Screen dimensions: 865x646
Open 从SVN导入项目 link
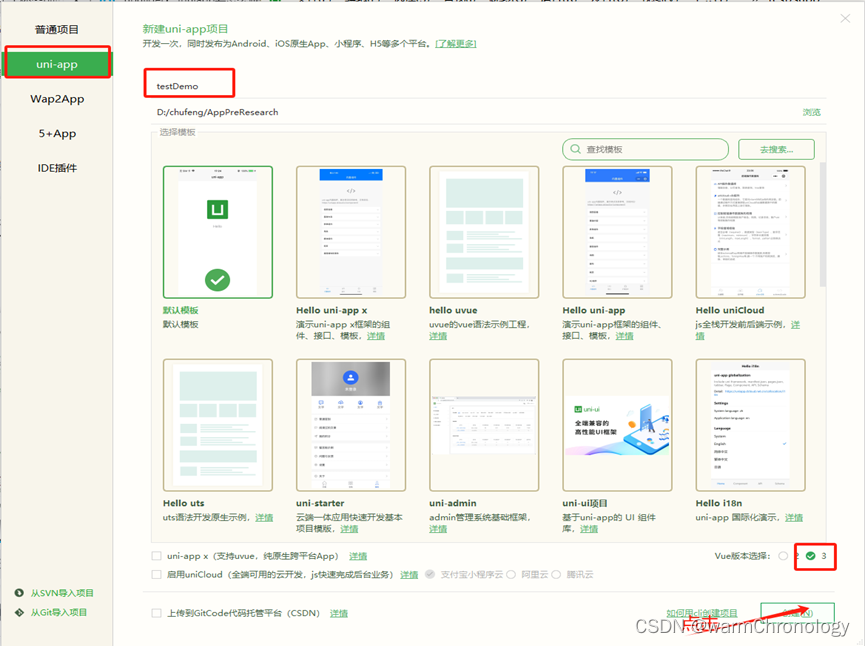click(x=62, y=593)
